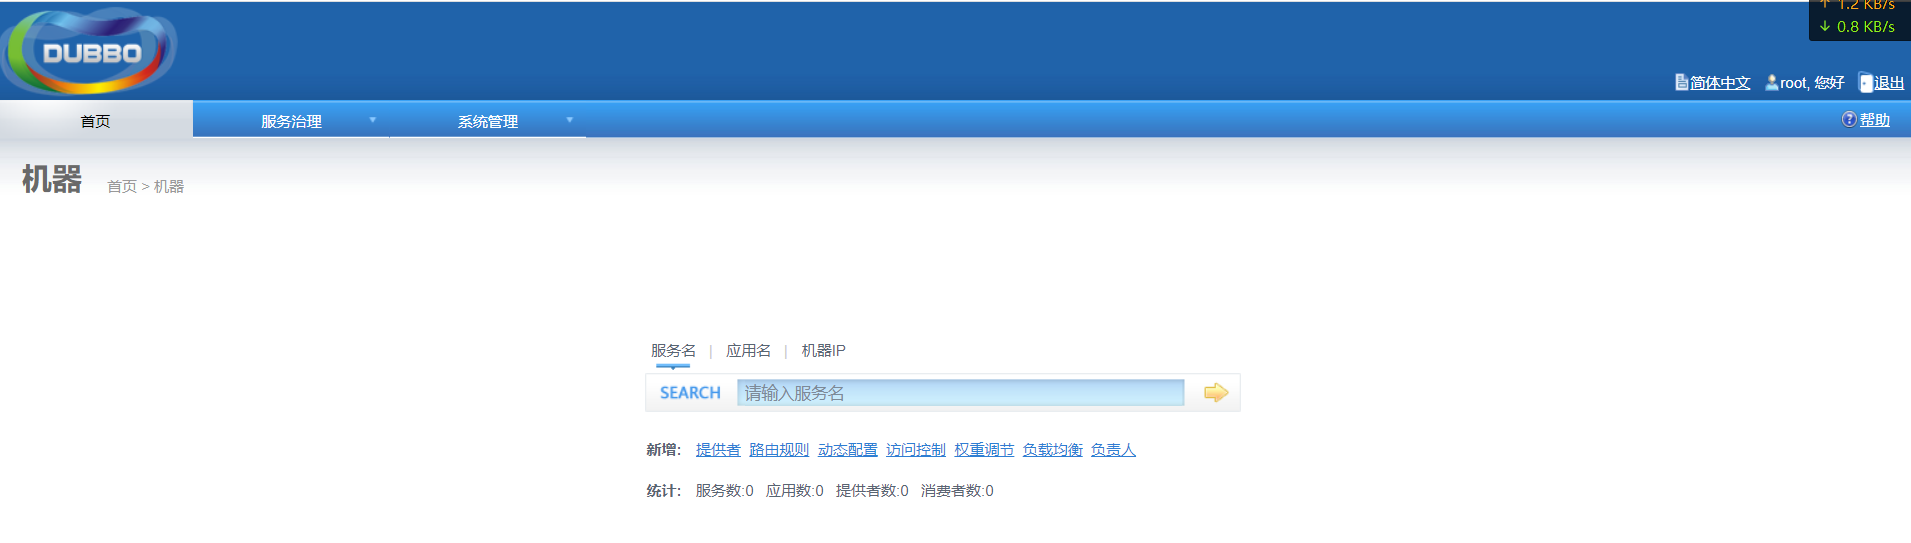Image resolution: width=1911 pixels, height=543 pixels.
Task: Open the 首页 navigation tab
Action: click(96, 120)
